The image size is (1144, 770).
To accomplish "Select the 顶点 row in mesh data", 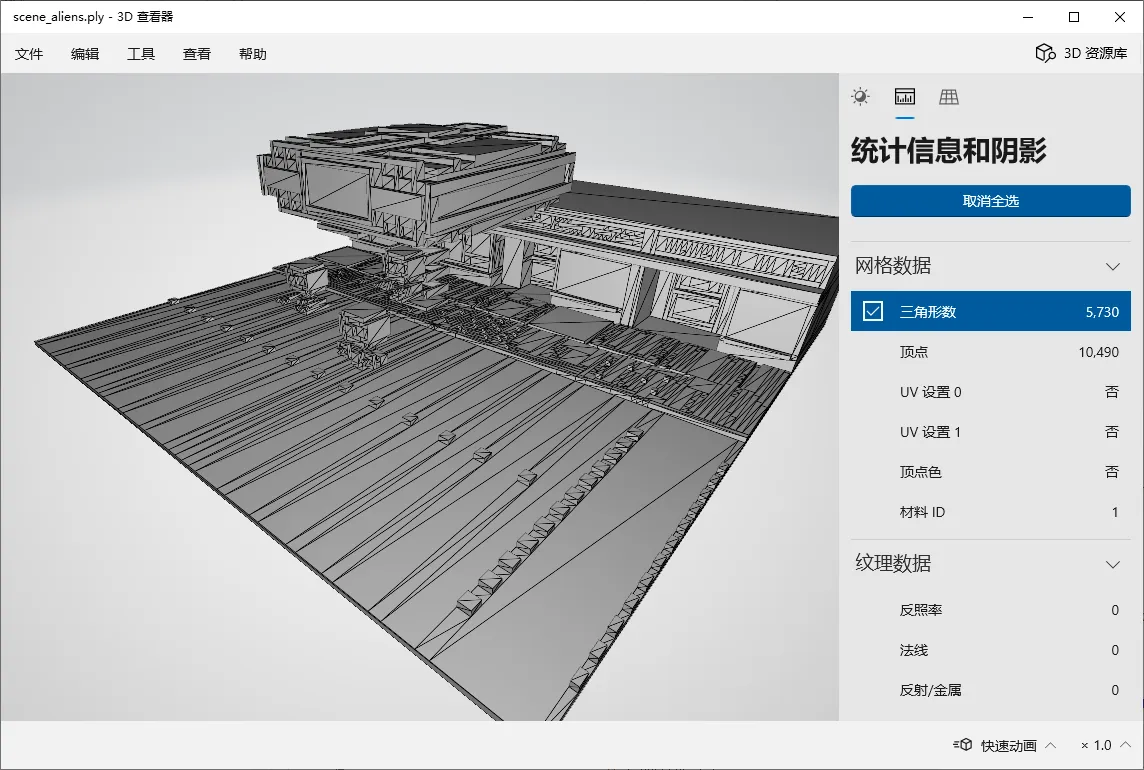I will click(x=990, y=352).
